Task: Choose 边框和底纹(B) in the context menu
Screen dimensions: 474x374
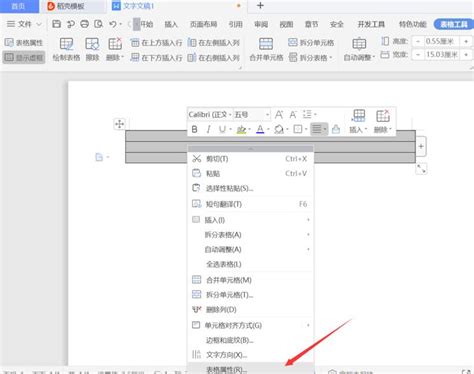Action: 251,340
